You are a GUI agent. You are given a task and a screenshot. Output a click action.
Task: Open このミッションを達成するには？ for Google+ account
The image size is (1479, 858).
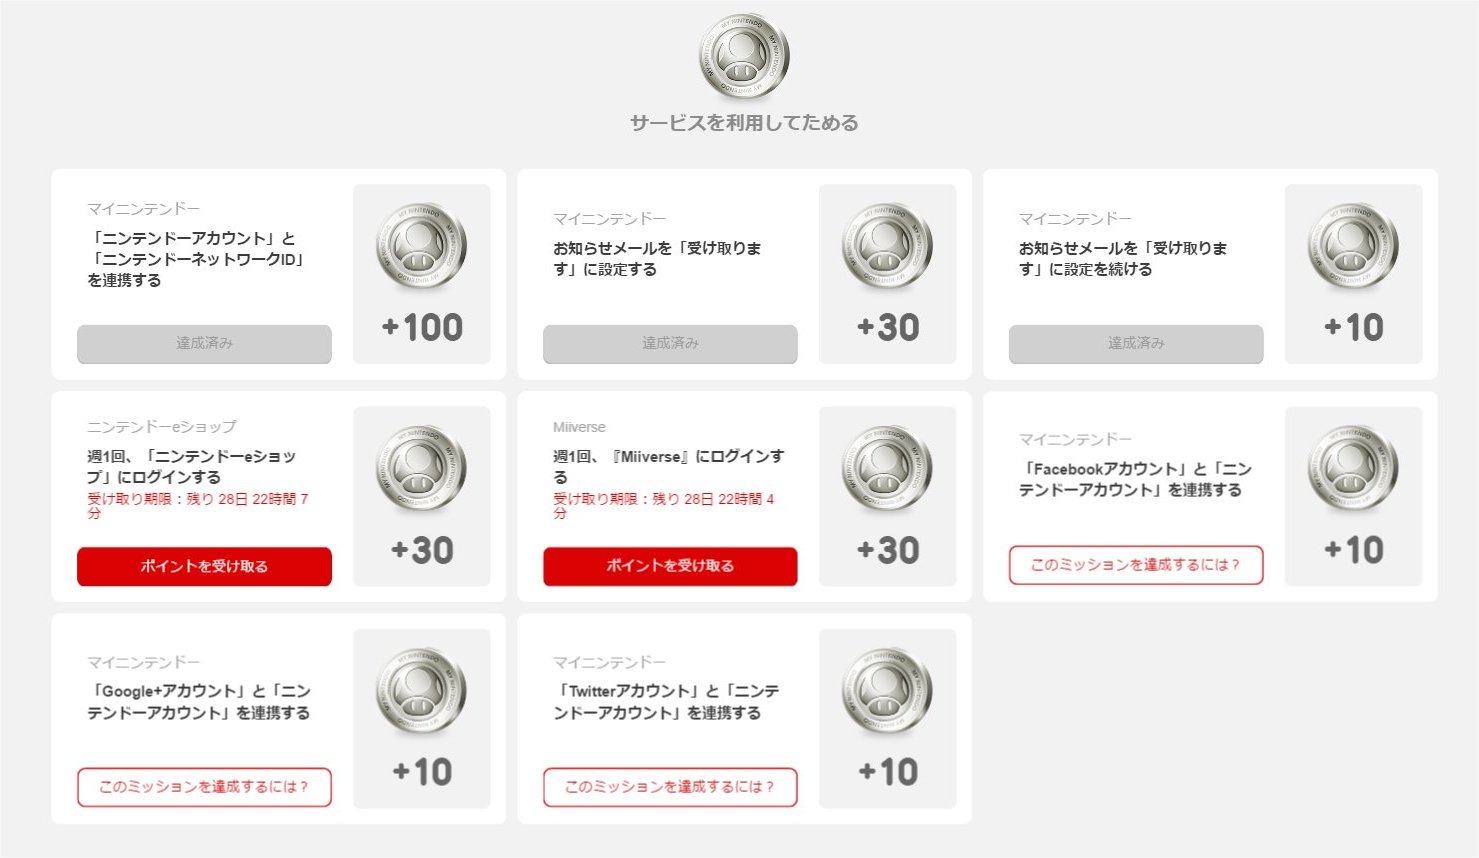pos(204,787)
